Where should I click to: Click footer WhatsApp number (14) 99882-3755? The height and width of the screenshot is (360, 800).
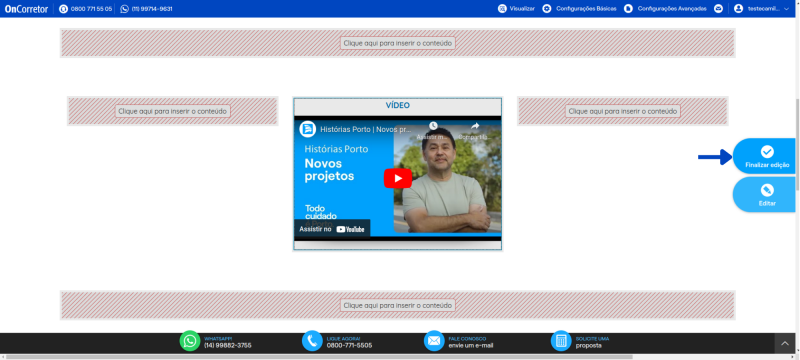(x=228, y=345)
